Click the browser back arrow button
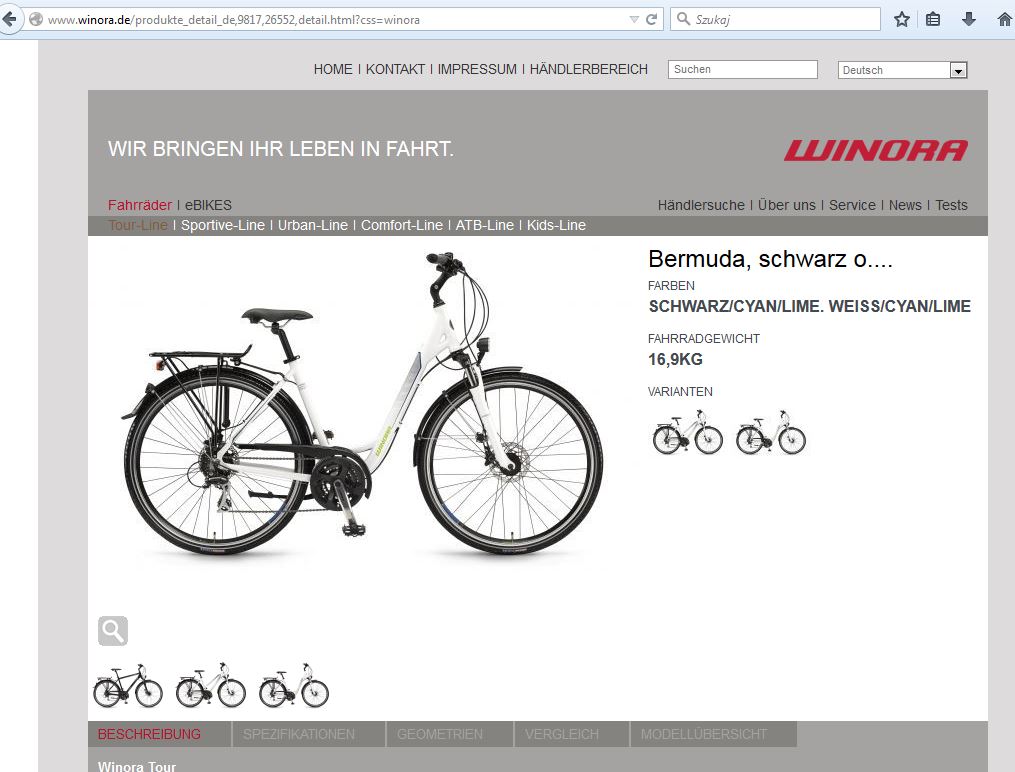Viewport: 1015px width, 772px height. pos(9,19)
